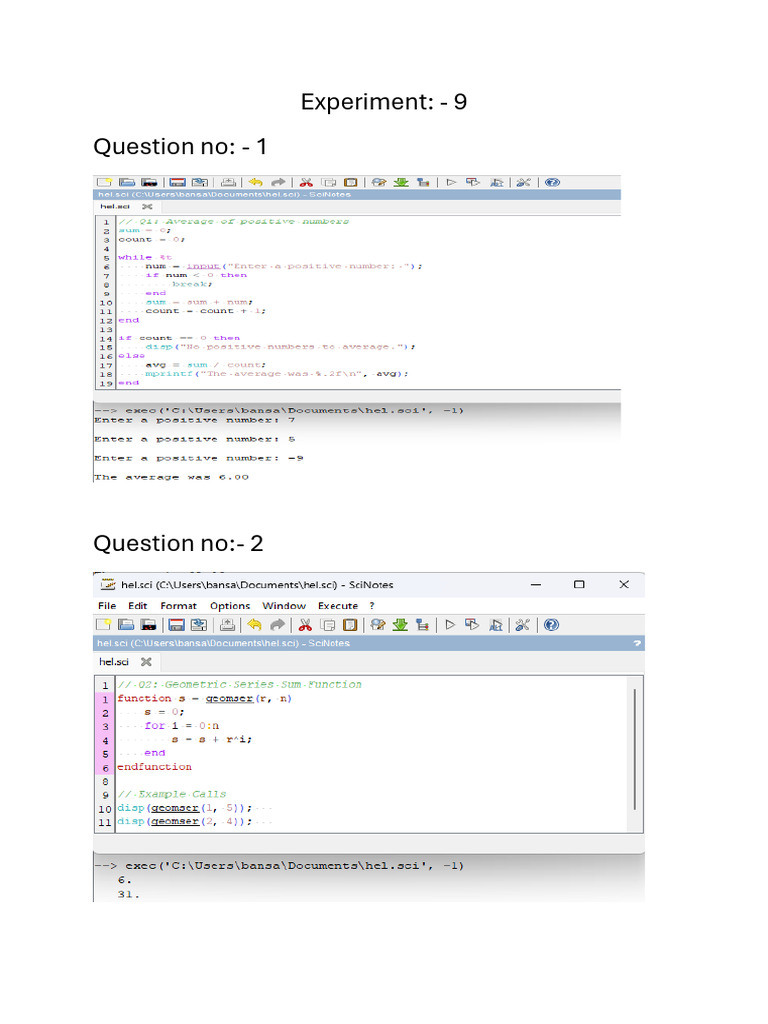Maximize the Question 2 SciNotes window

tap(579, 584)
